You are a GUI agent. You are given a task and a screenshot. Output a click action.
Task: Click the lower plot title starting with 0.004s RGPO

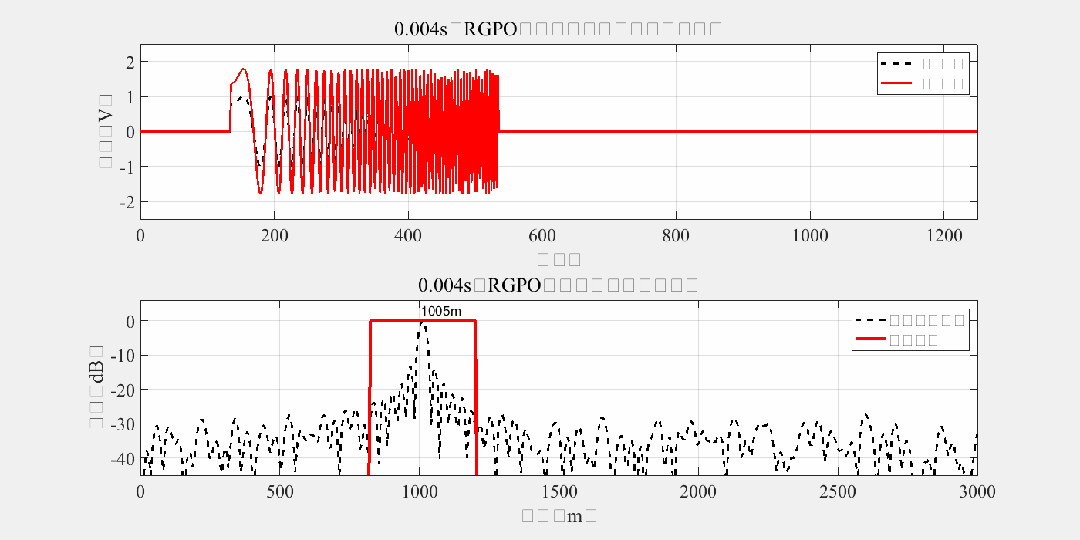tap(559, 285)
